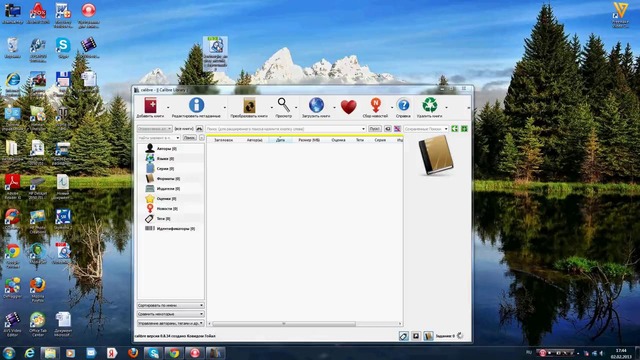The width and height of the screenshot is (640, 360).
Task: Open Google Chrome from the taskbar
Action: 174,353
